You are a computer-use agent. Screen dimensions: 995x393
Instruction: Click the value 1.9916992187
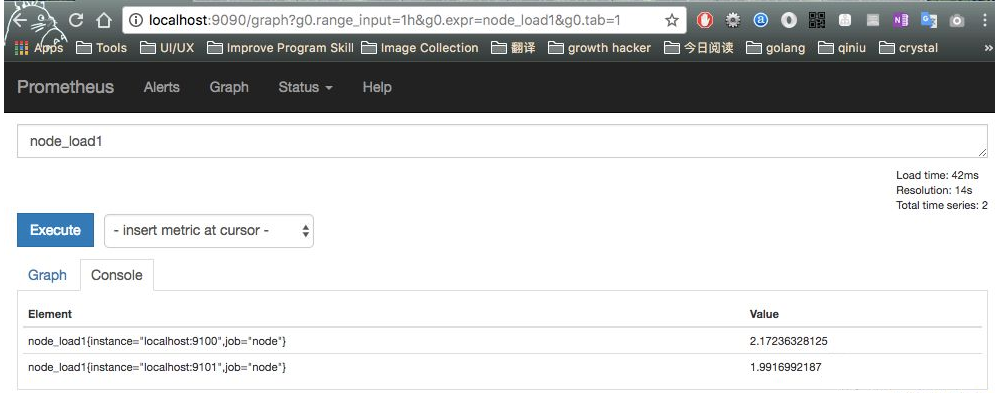(x=786, y=367)
